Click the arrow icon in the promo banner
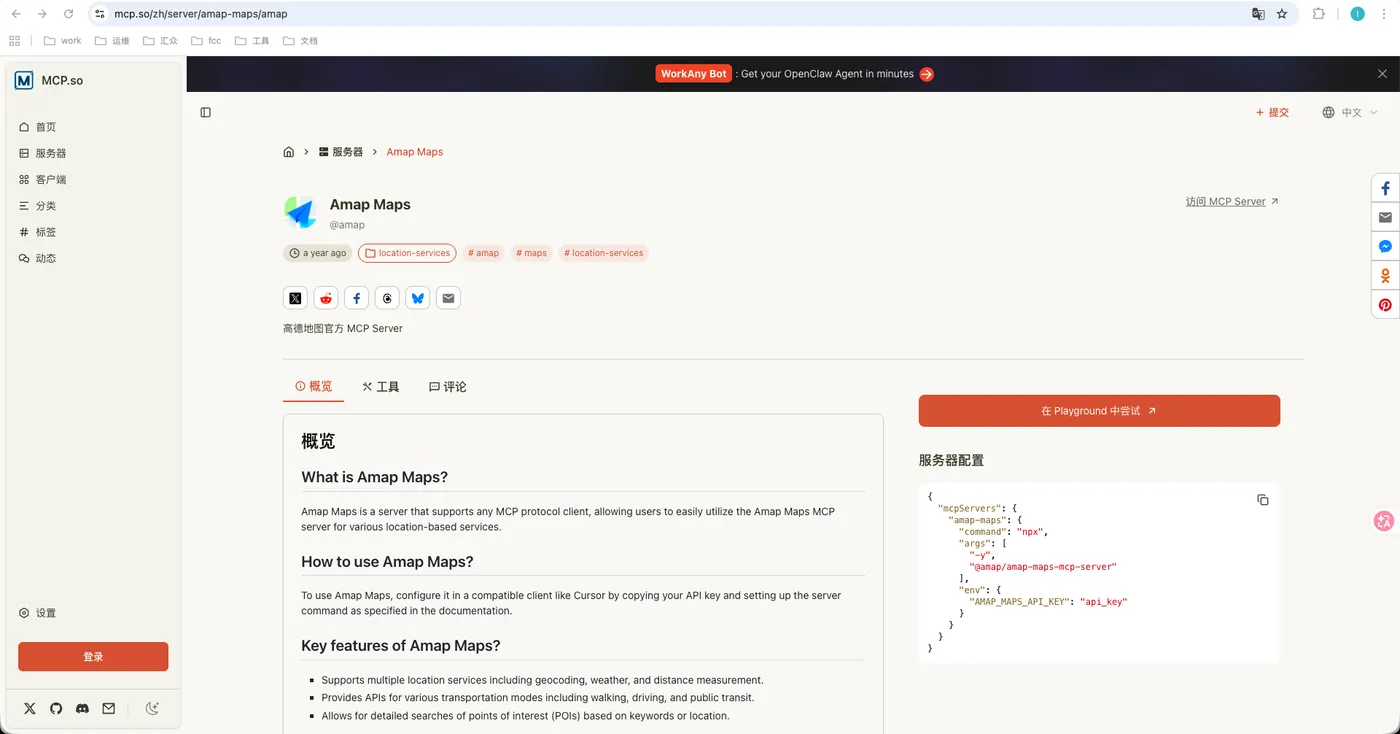This screenshot has height=734, width=1400. point(927,74)
